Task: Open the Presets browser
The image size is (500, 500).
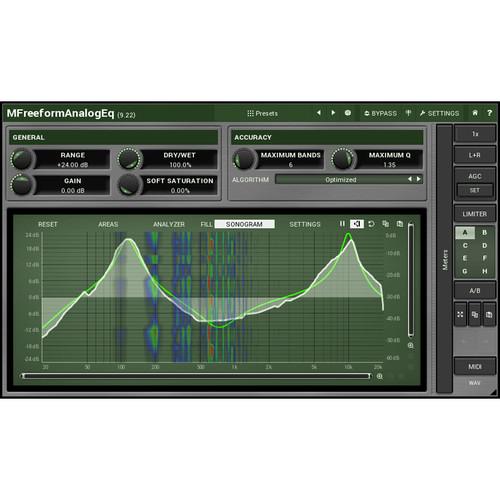Action: 262,113
